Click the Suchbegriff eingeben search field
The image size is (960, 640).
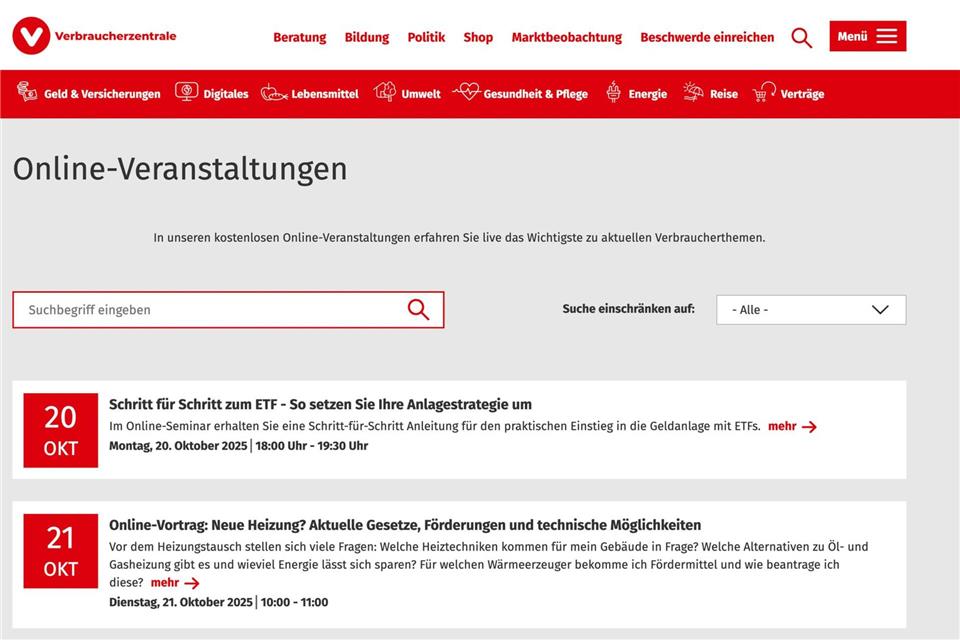210,310
